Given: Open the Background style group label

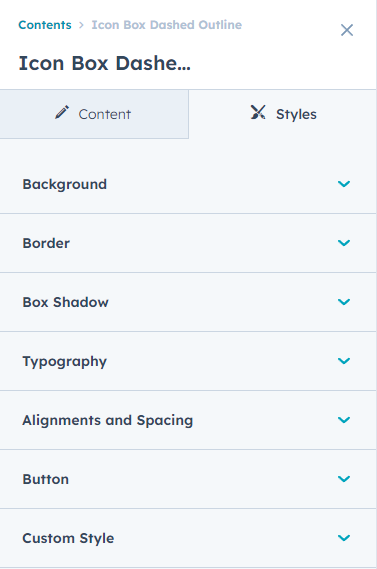Looking at the screenshot, I should [65, 184].
